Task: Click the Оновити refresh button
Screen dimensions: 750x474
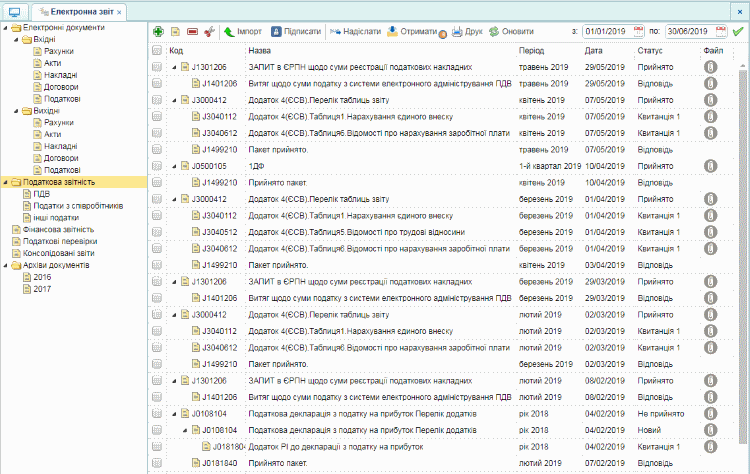Action: (x=511, y=32)
